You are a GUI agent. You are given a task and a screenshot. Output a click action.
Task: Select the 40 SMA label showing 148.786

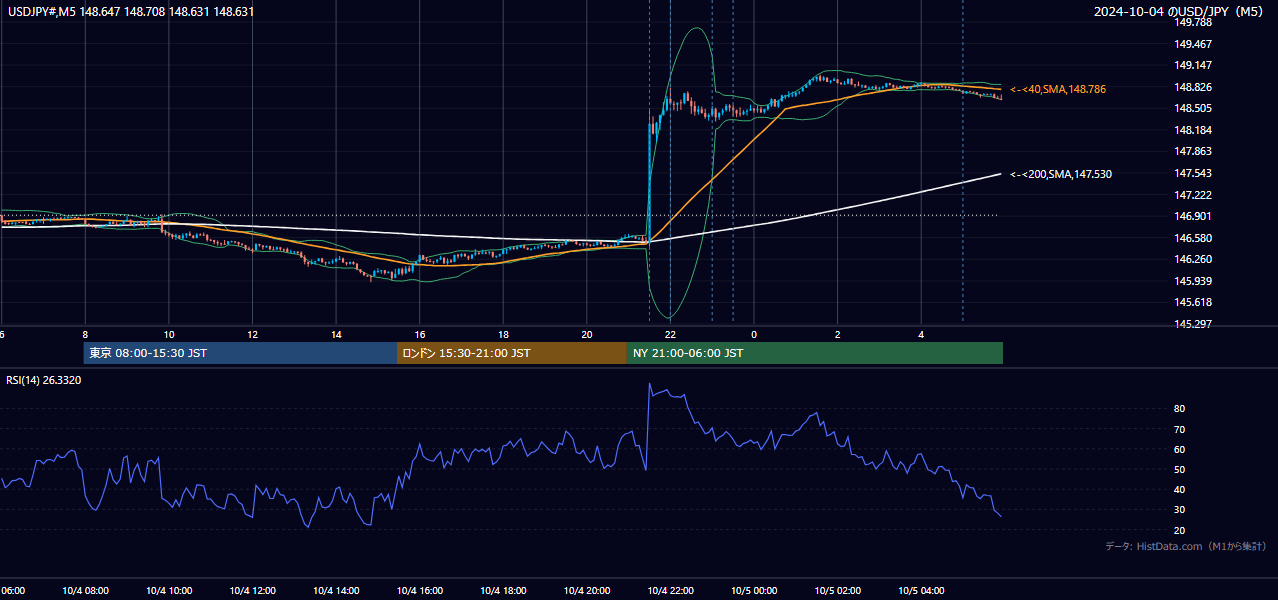coord(1058,89)
